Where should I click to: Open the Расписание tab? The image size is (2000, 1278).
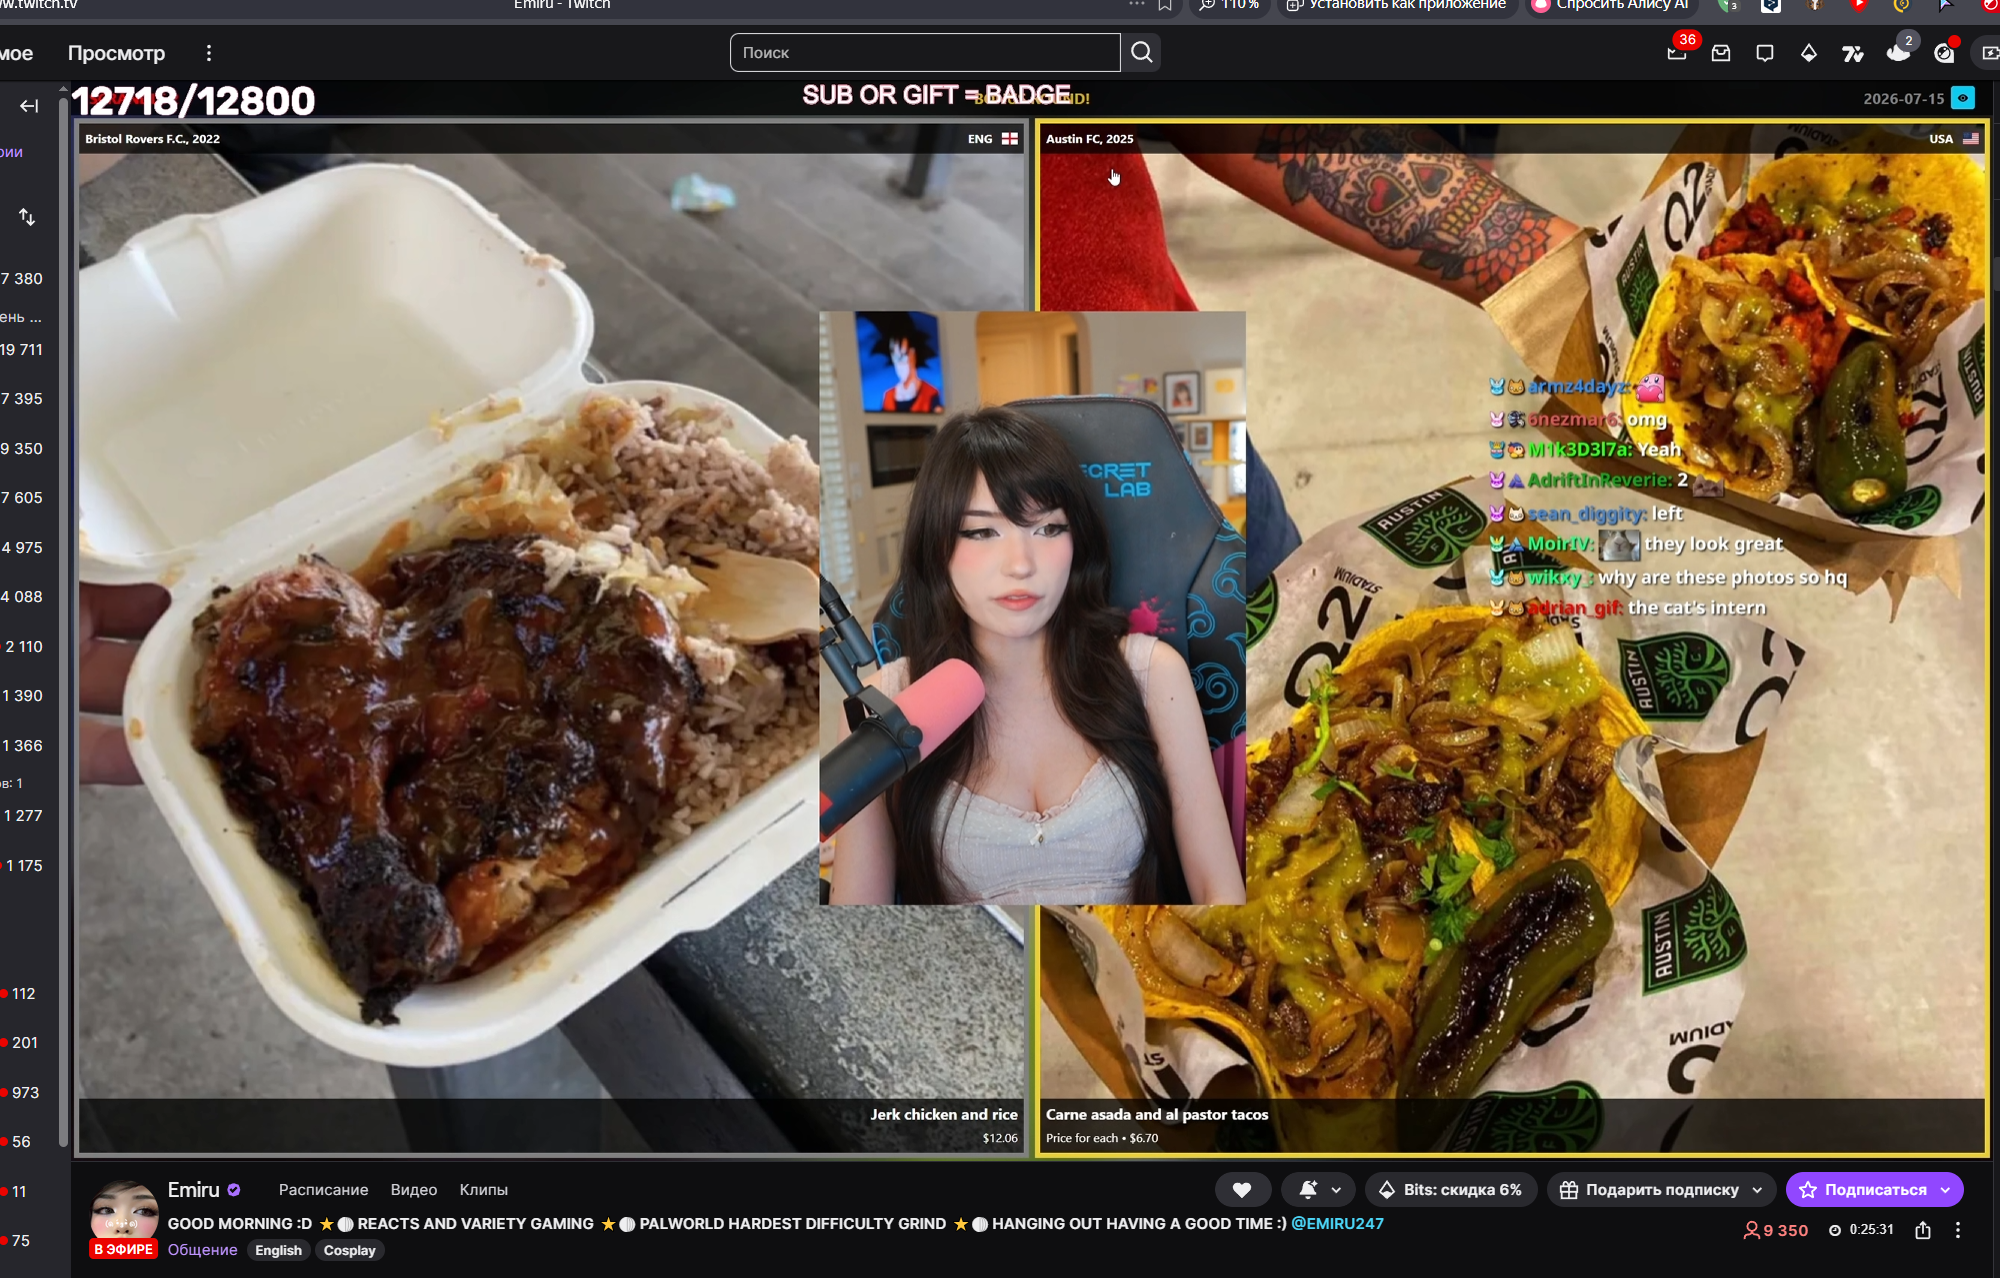323,1189
